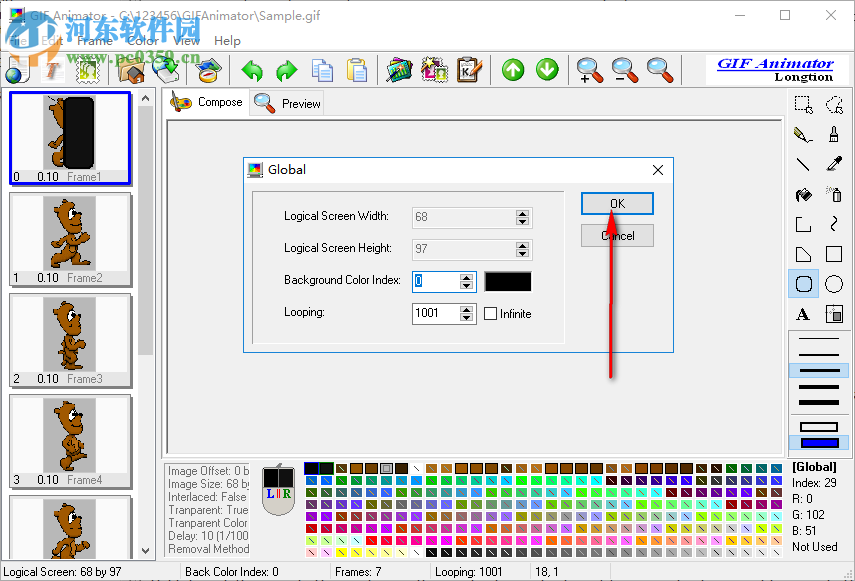Activate the Zoom In magnifier icon

click(x=589, y=70)
